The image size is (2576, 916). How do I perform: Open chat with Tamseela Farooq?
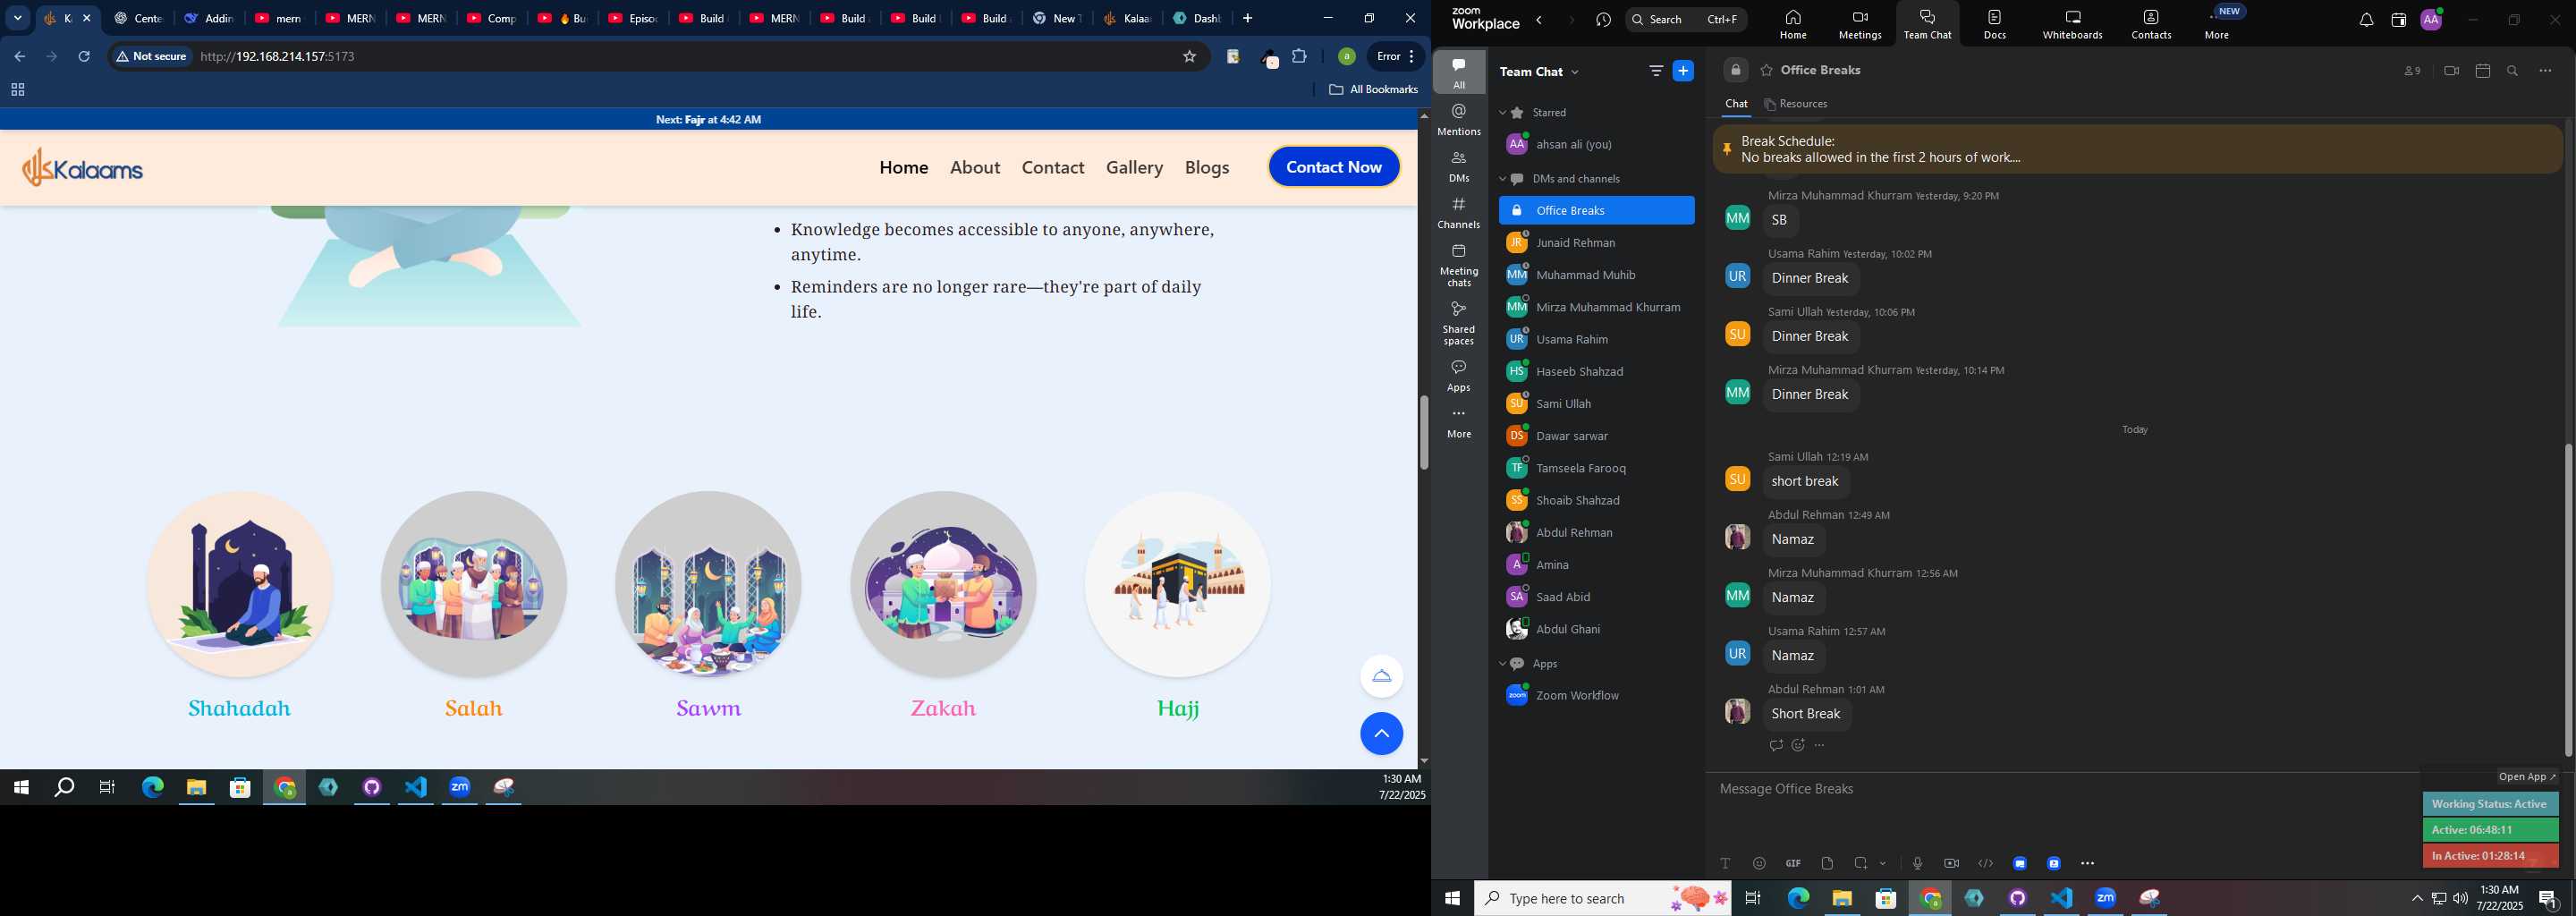1597,468
